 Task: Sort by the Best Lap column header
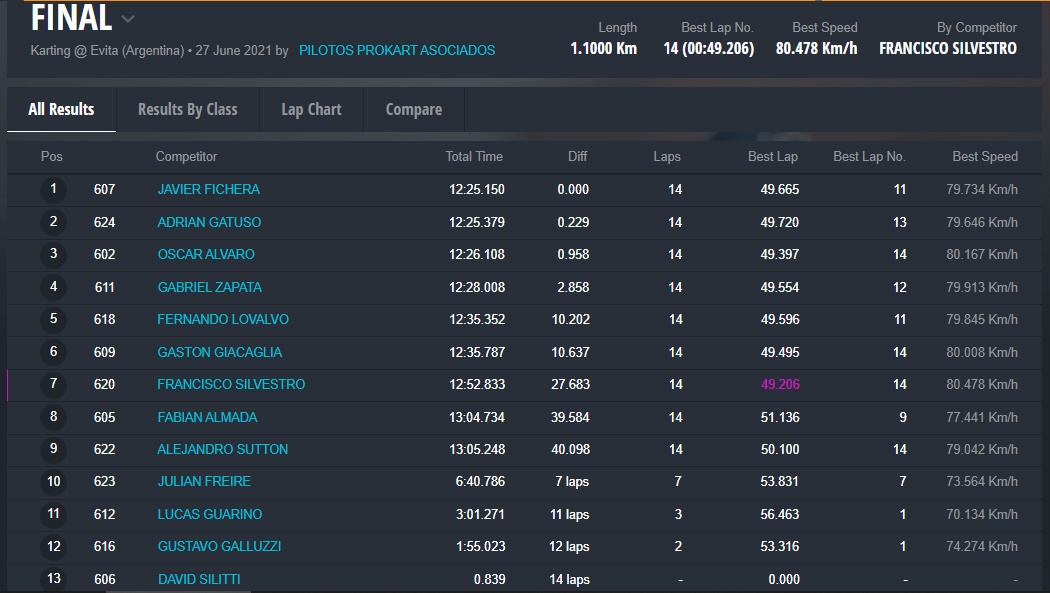coord(772,156)
